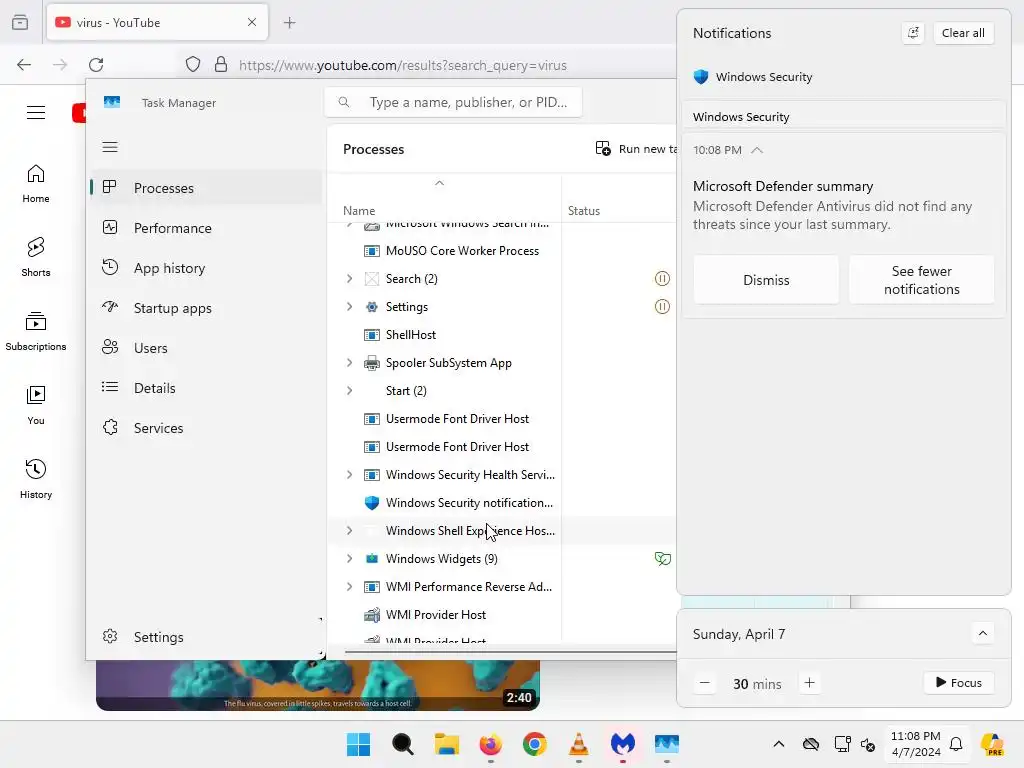1024x768 pixels.
Task: Click Windows Security shield in notifications
Action: pos(701,77)
